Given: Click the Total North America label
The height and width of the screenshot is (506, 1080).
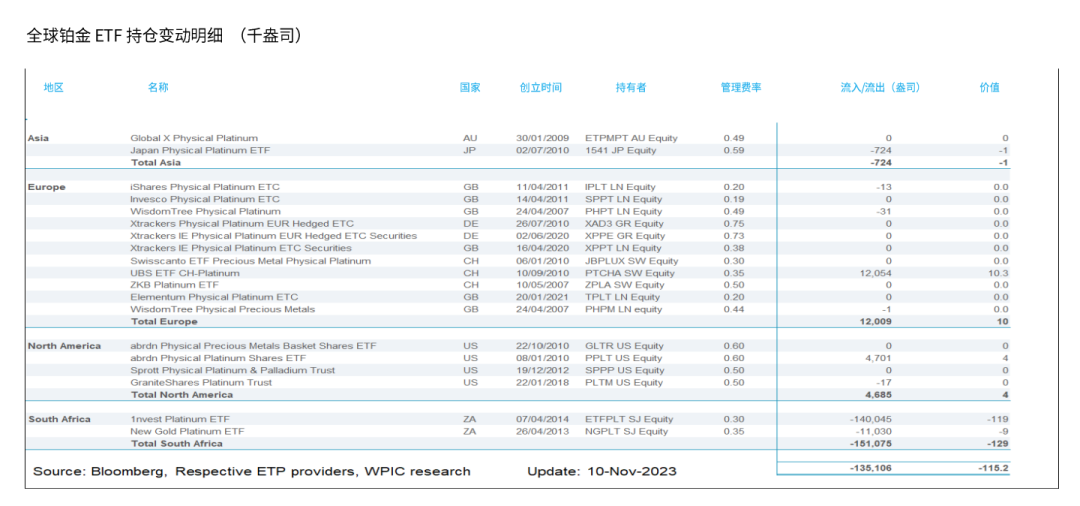Looking at the screenshot, I should coord(182,395).
